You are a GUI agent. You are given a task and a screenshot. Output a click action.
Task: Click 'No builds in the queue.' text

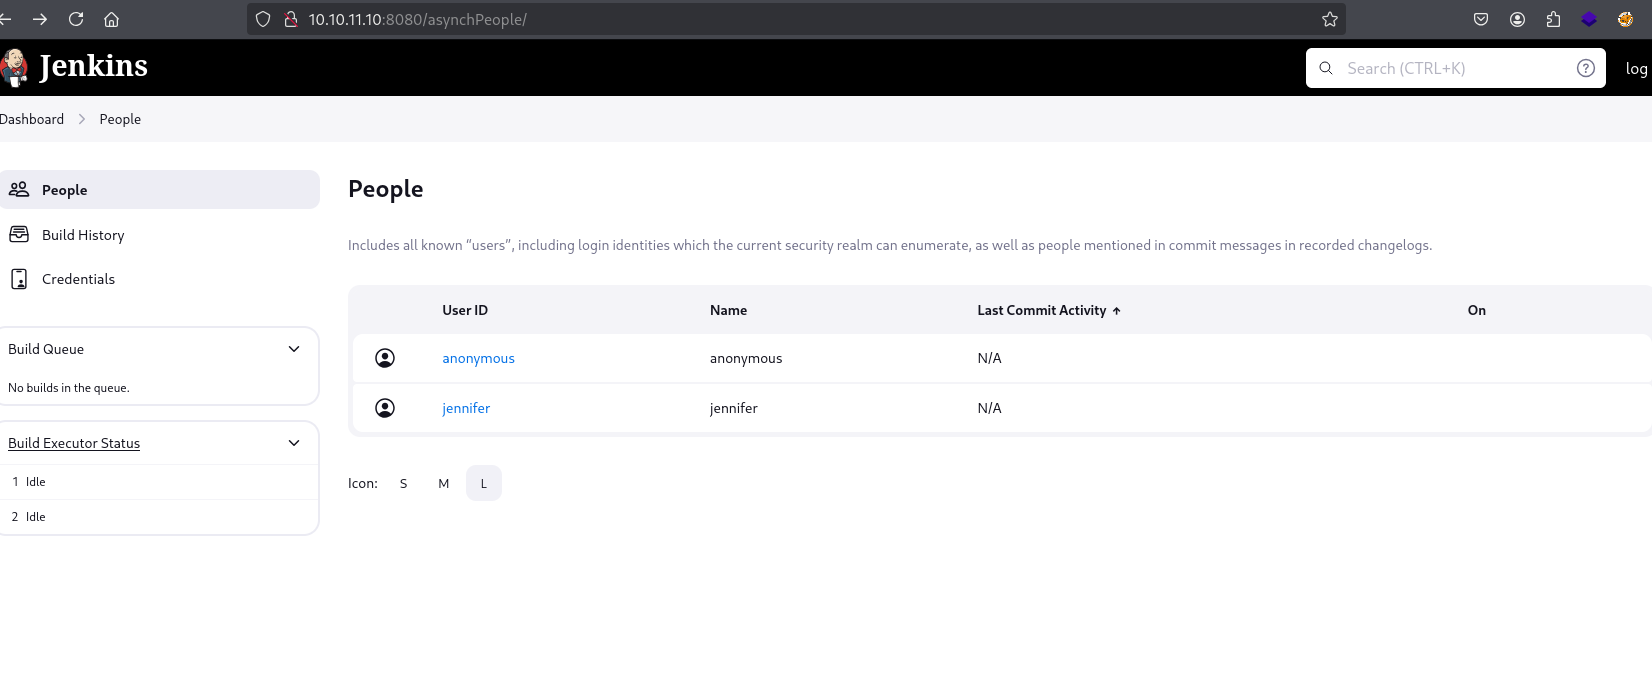pos(68,388)
